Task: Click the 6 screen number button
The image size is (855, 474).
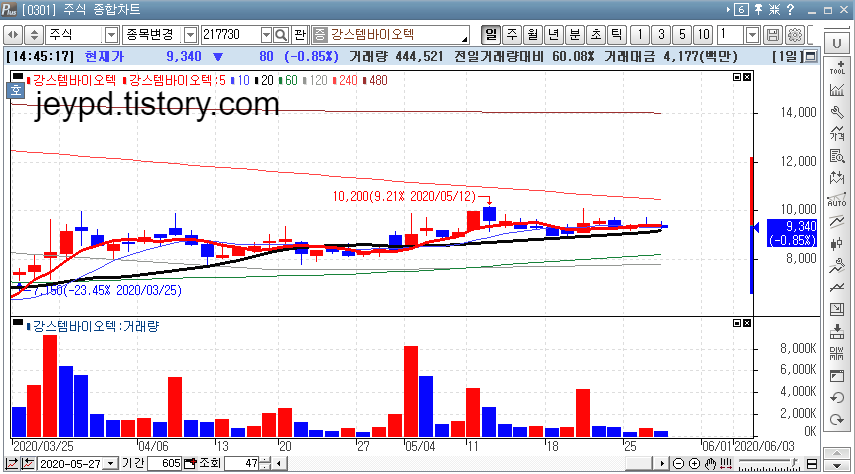Action: (741, 9)
